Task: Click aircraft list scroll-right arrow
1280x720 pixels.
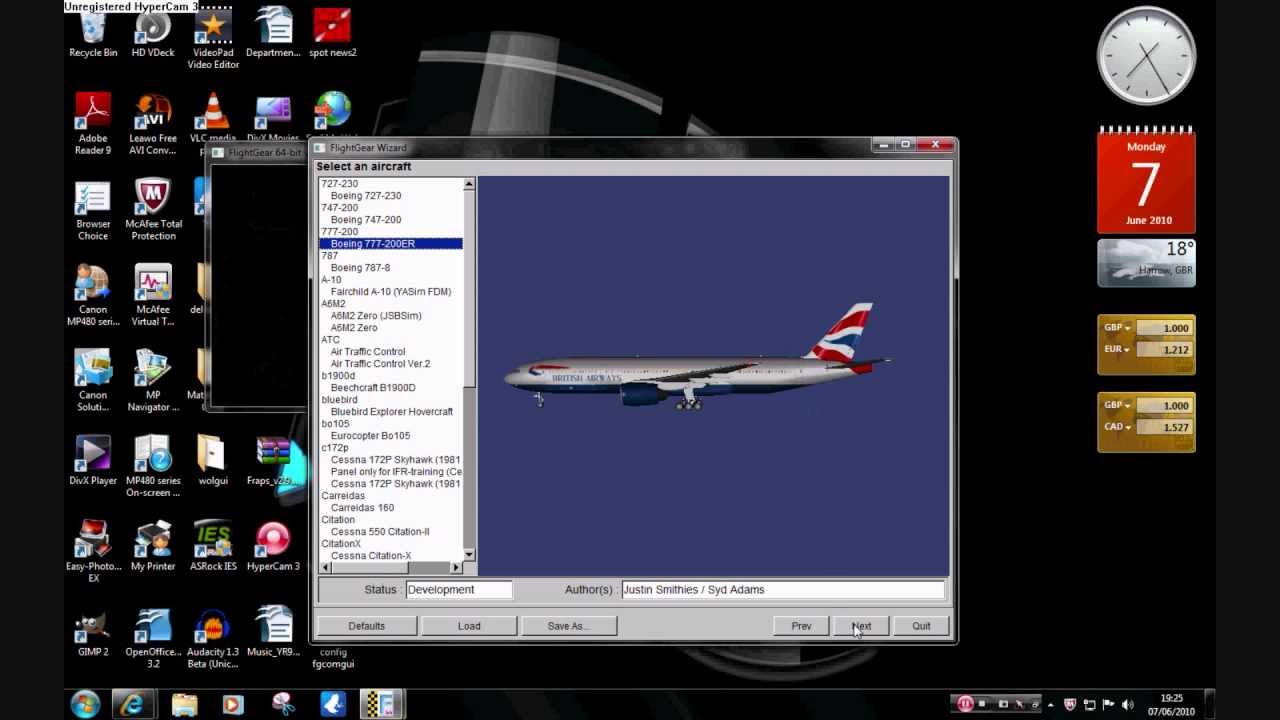Action: [x=456, y=567]
